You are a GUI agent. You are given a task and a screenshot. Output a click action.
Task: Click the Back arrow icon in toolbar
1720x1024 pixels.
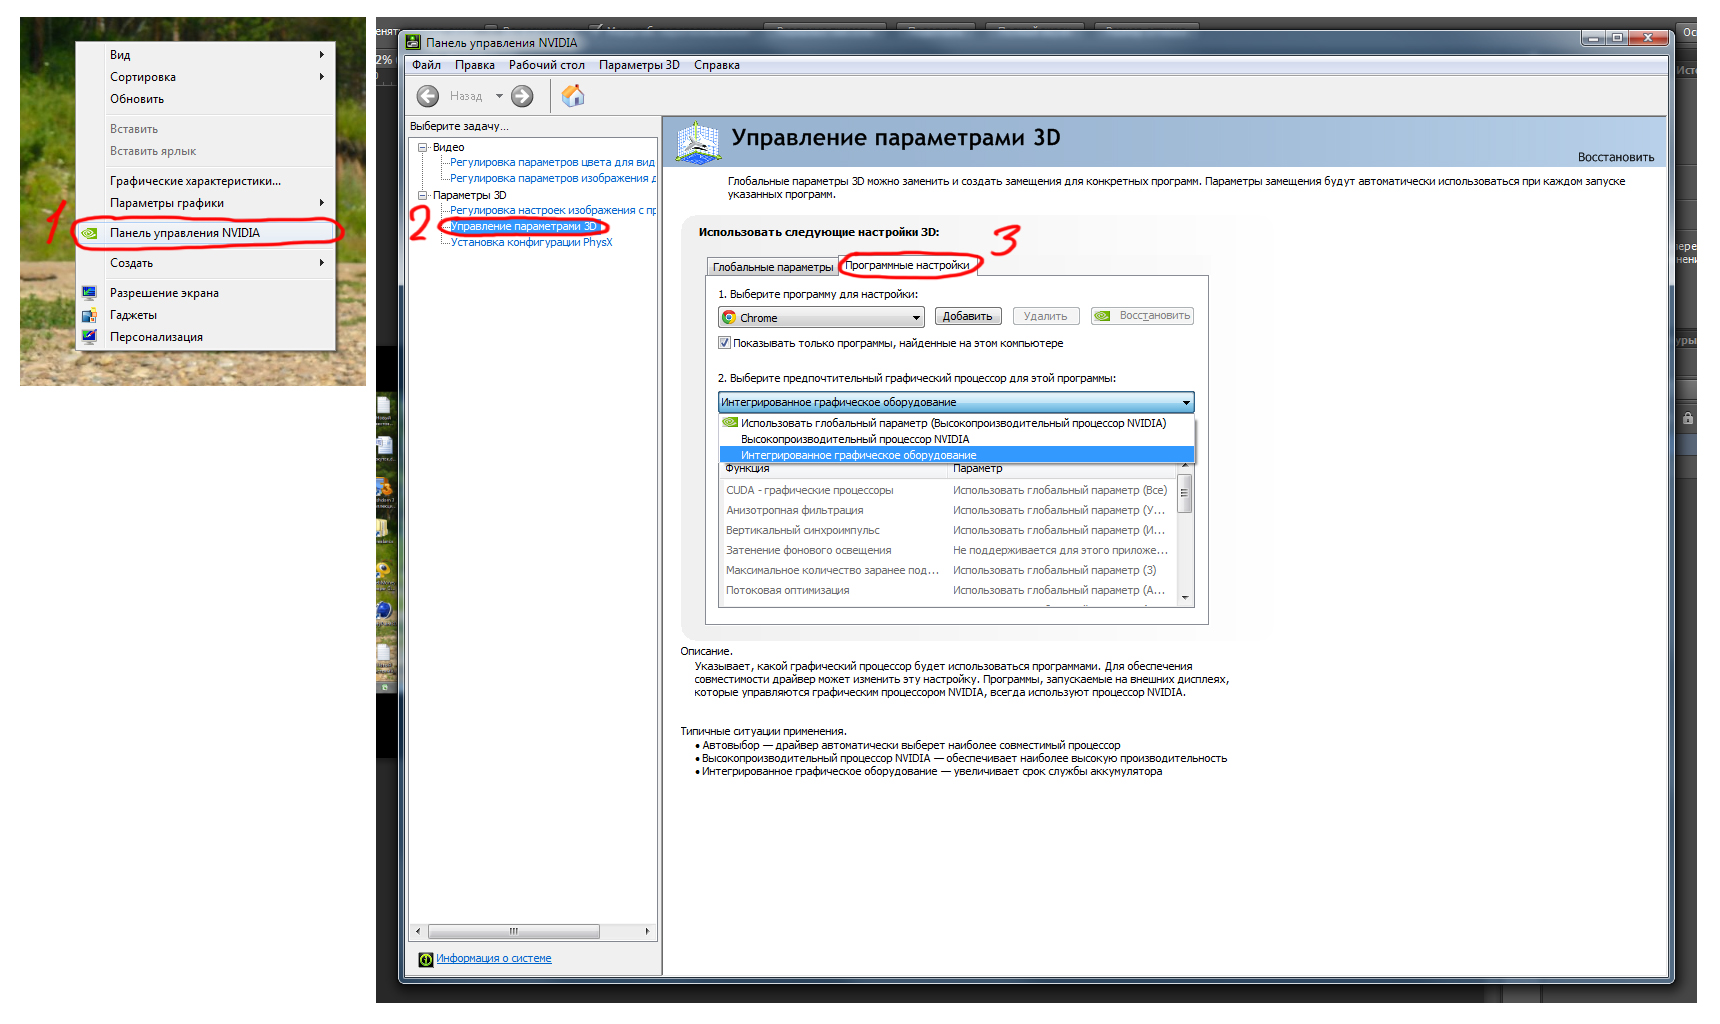pos(428,96)
